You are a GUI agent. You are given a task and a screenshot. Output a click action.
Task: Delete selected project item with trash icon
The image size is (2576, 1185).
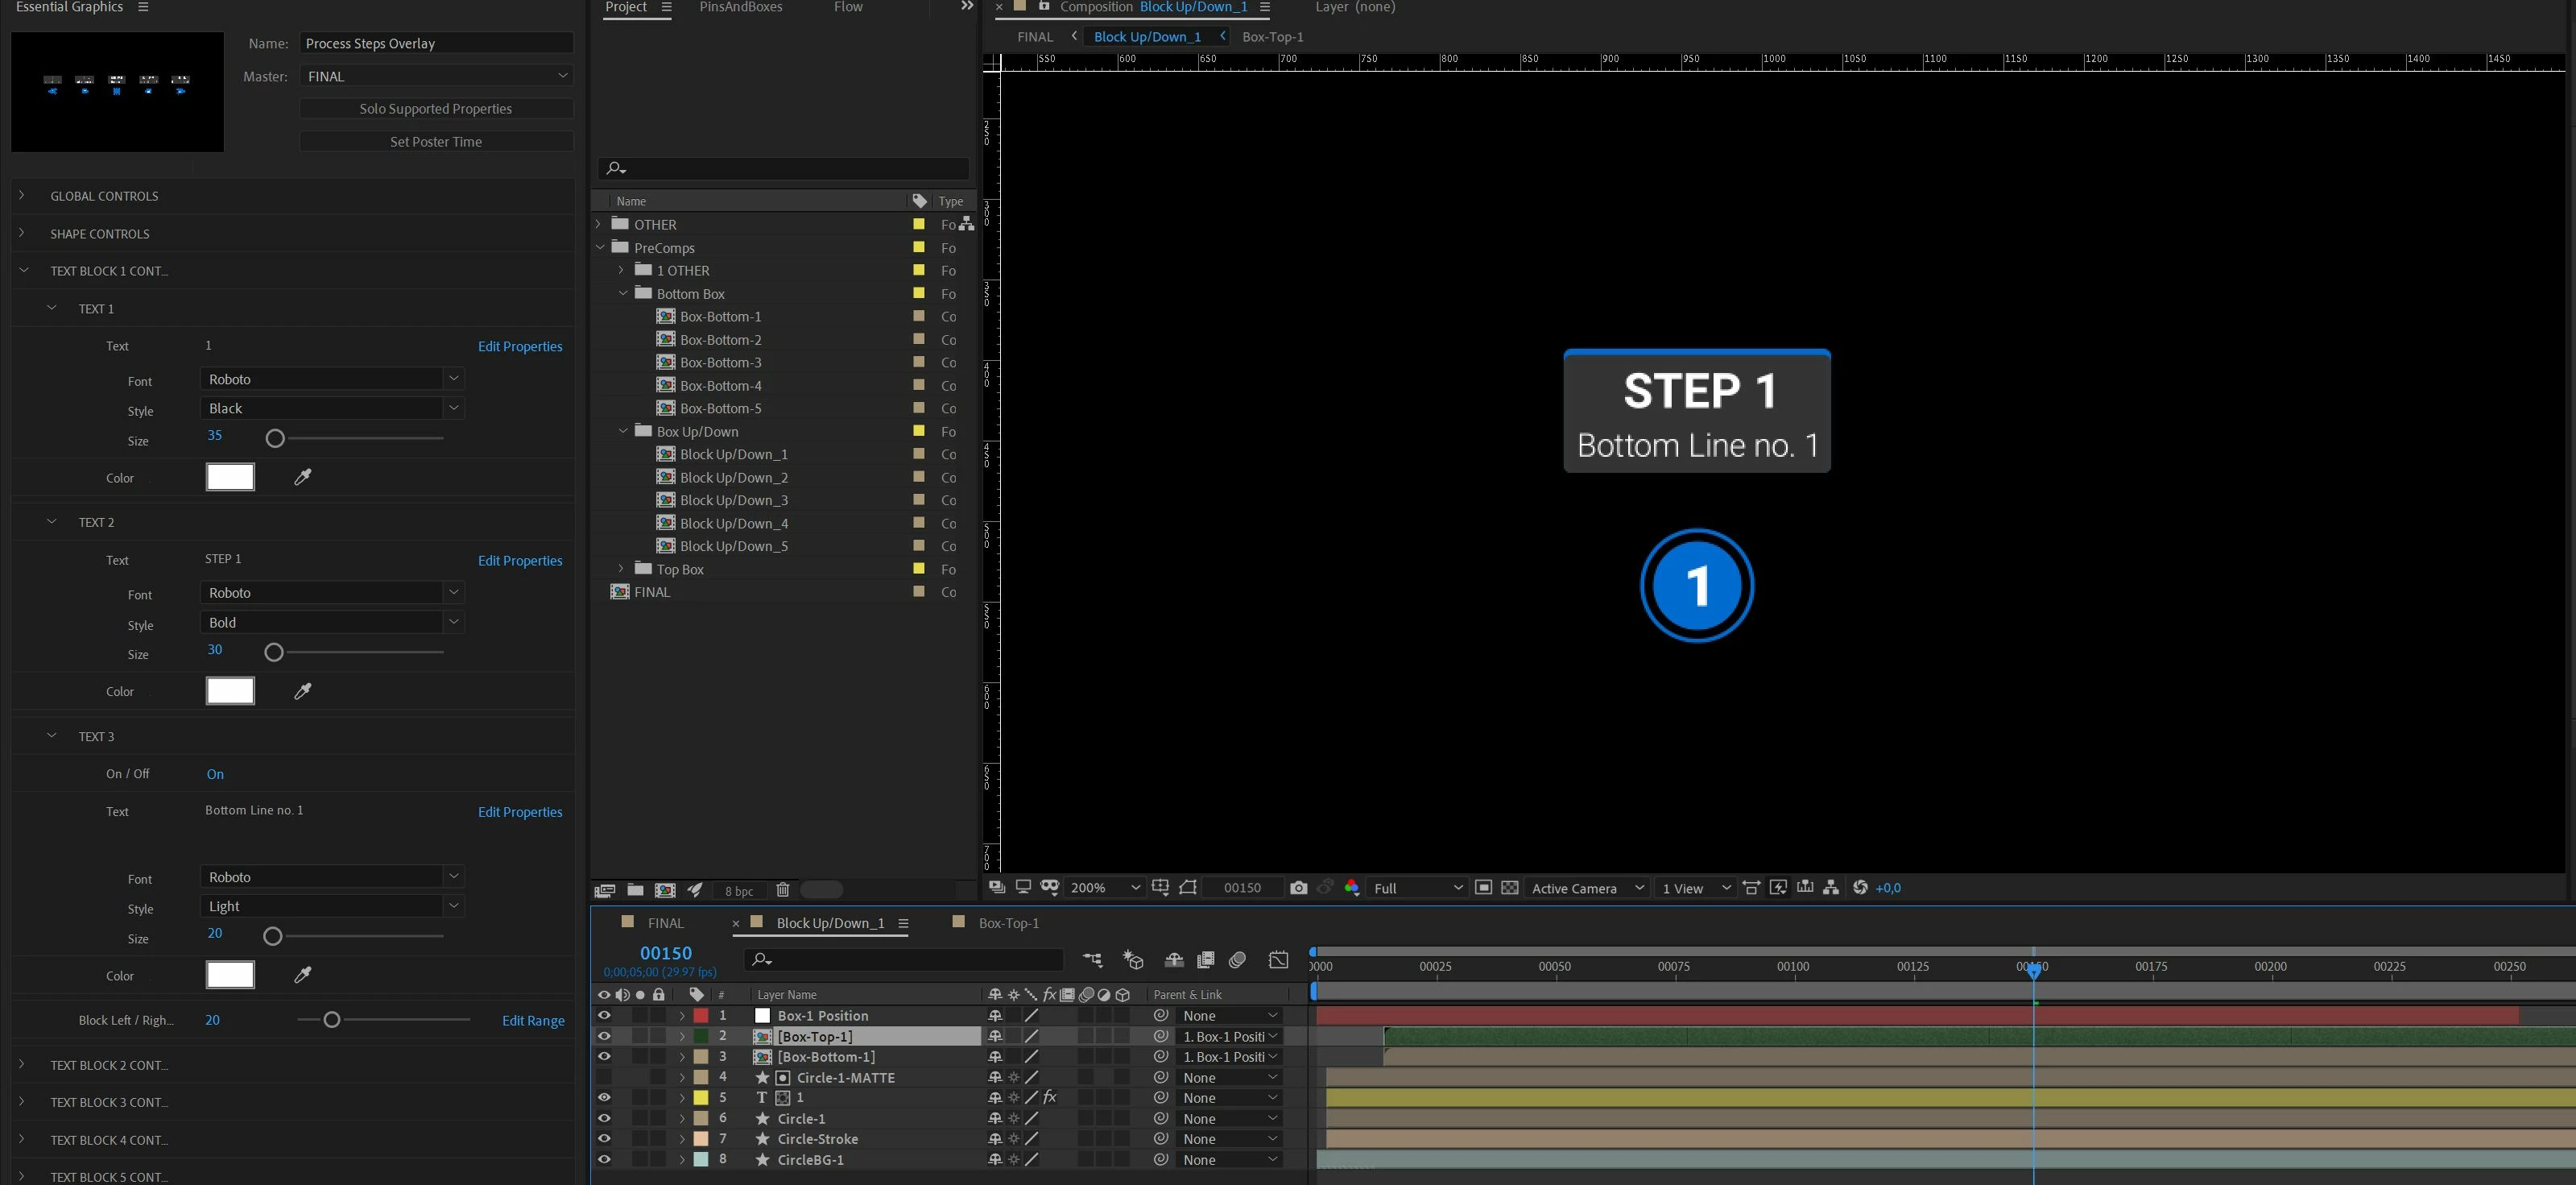pyautogui.click(x=783, y=890)
